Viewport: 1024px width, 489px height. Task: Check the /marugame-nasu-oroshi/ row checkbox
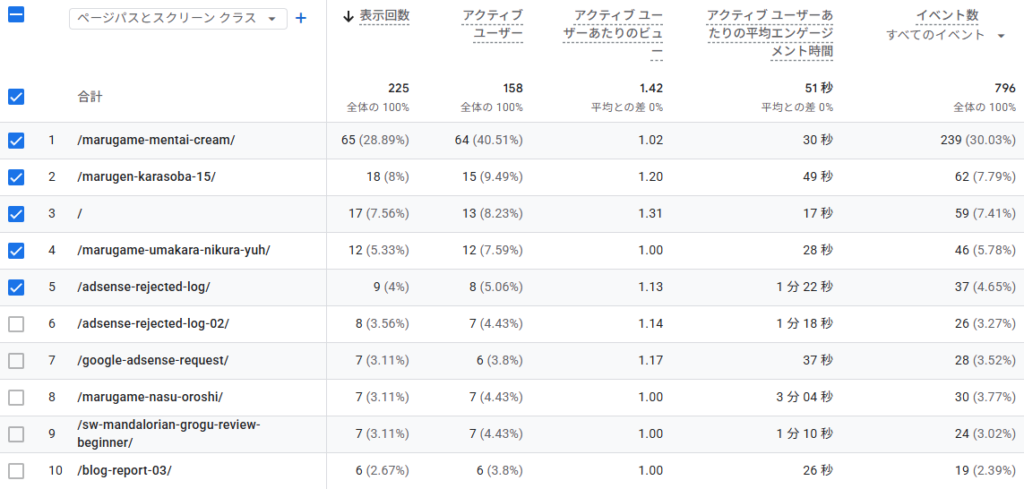pyautogui.click(x=16, y=397)
